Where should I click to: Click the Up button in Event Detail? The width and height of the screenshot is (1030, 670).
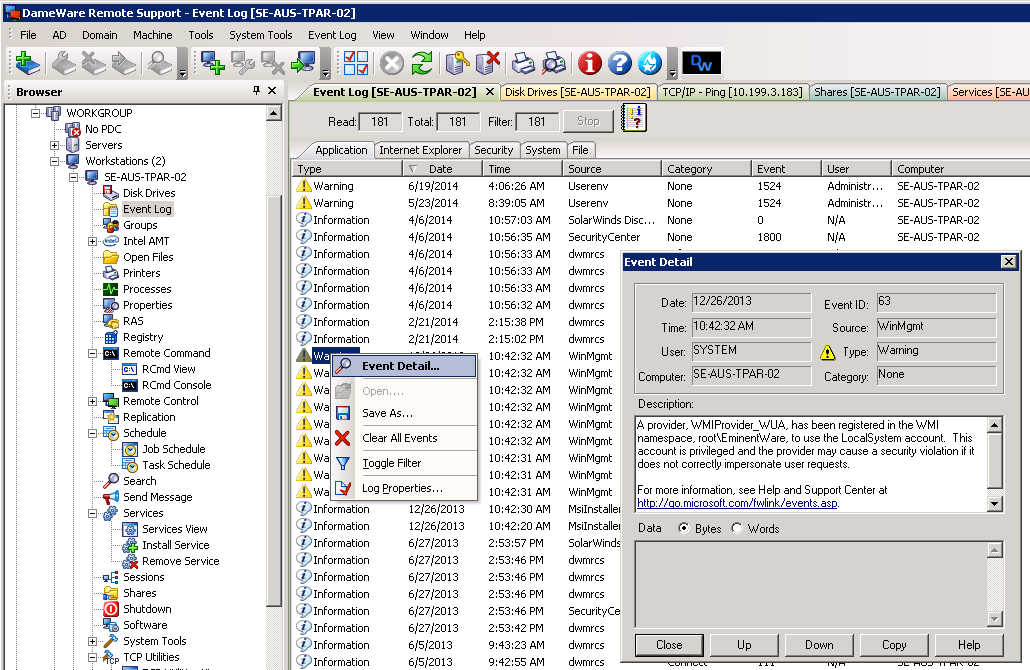point(744,645)
